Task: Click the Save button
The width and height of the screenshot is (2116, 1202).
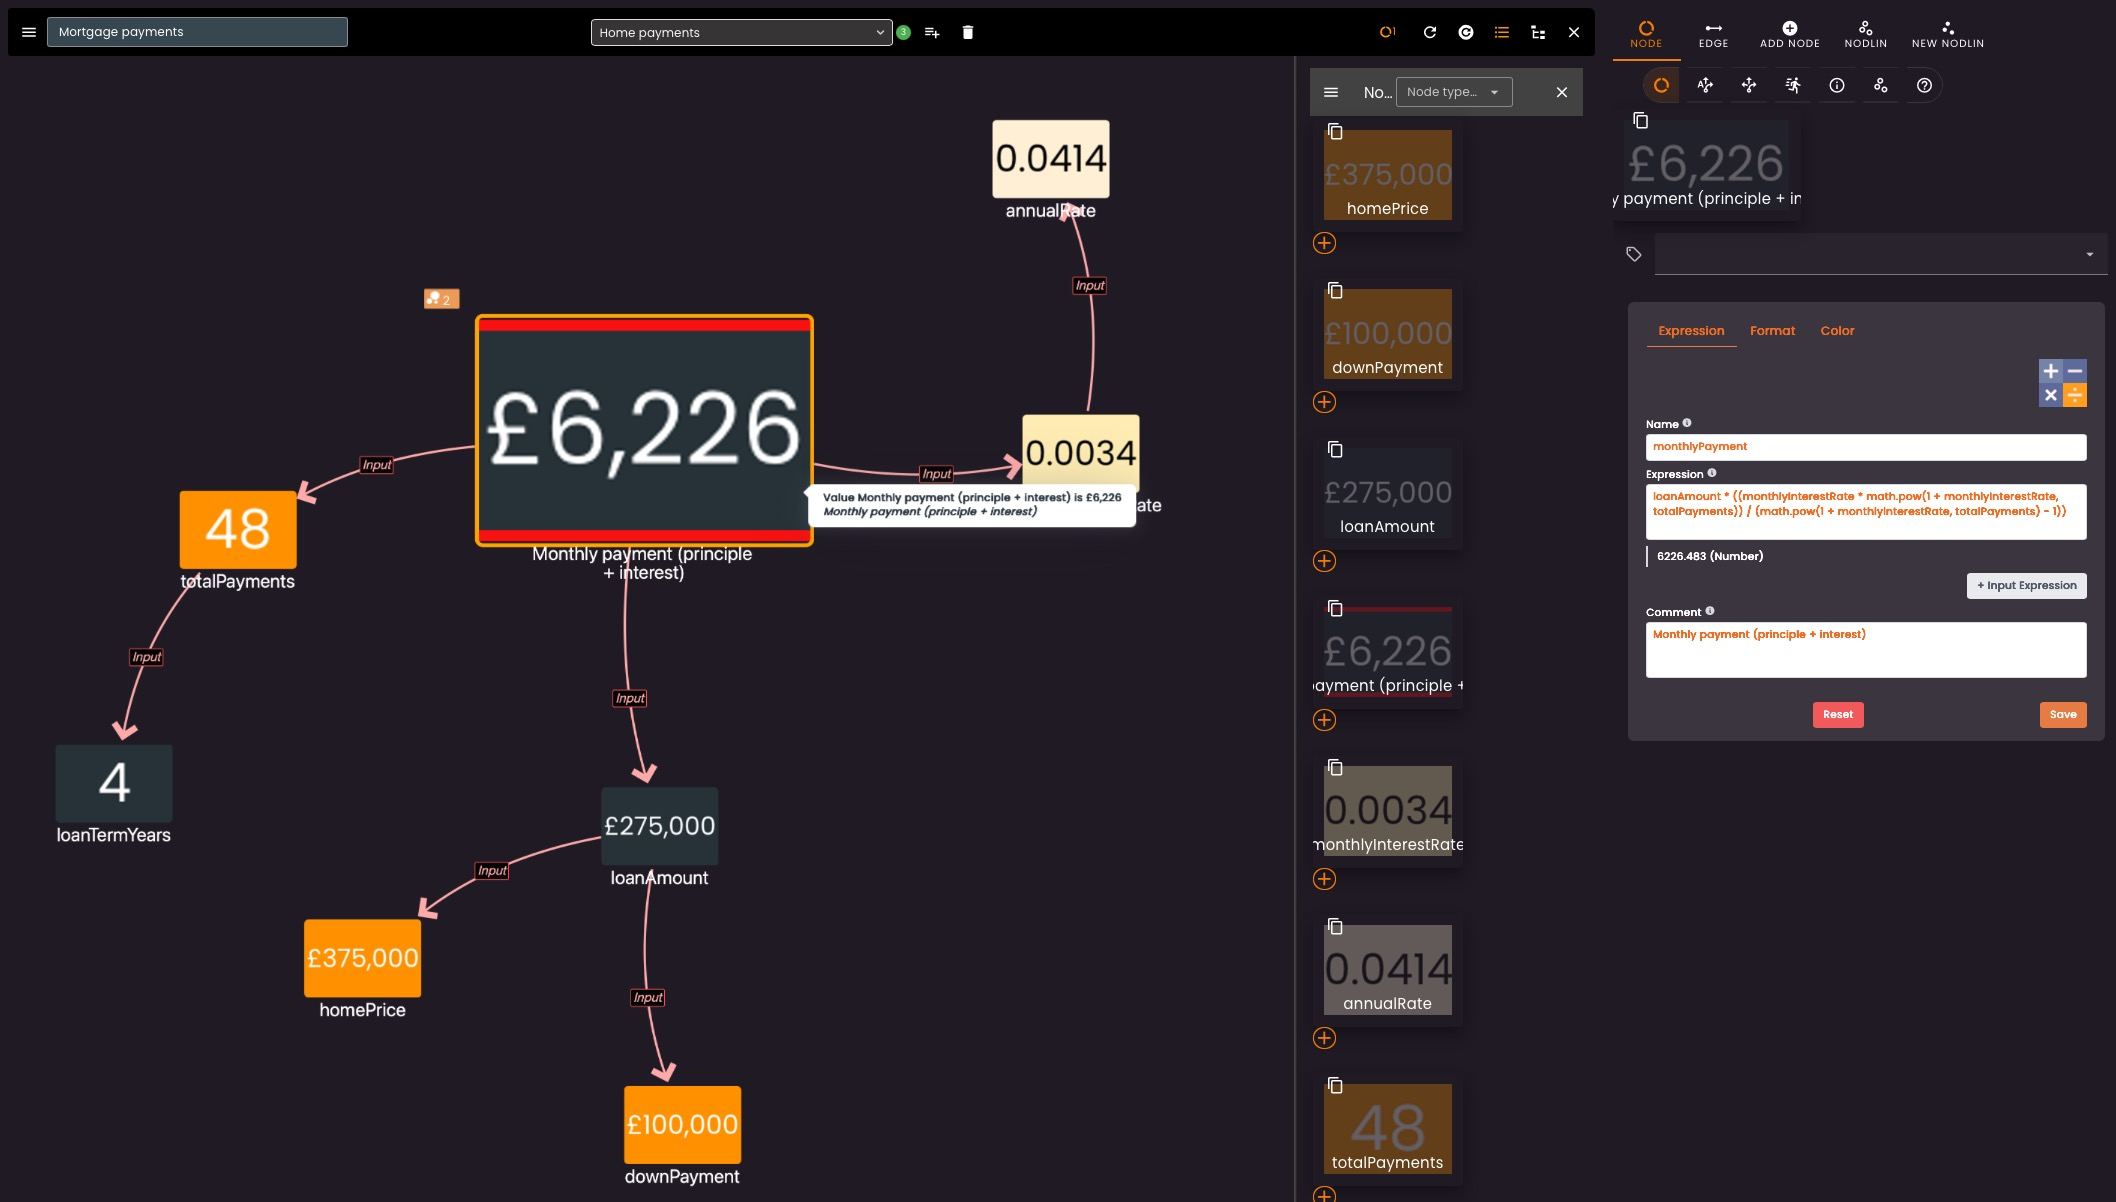Action: click(2062, 714)
